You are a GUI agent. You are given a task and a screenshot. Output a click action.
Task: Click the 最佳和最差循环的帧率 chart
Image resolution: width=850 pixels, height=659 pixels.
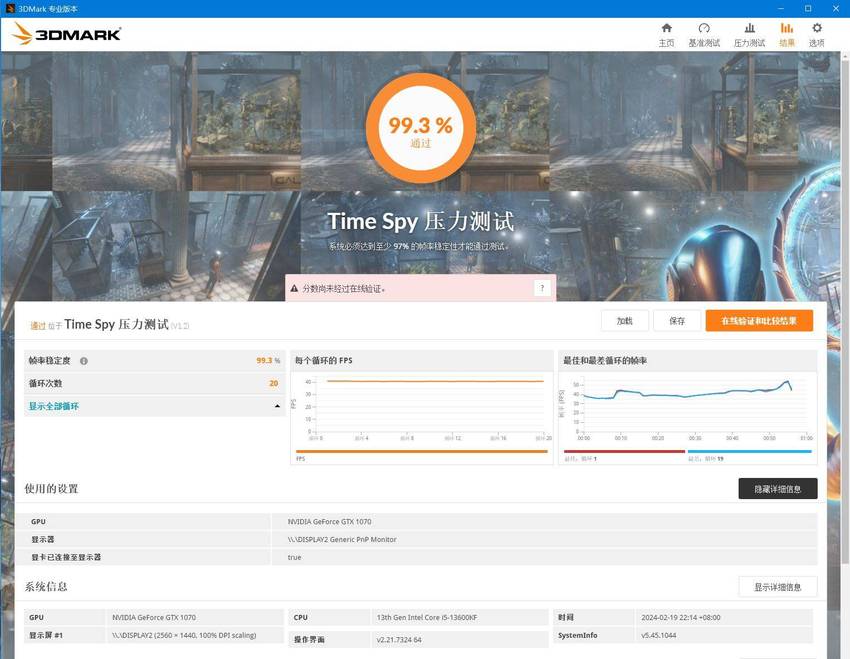687,406
